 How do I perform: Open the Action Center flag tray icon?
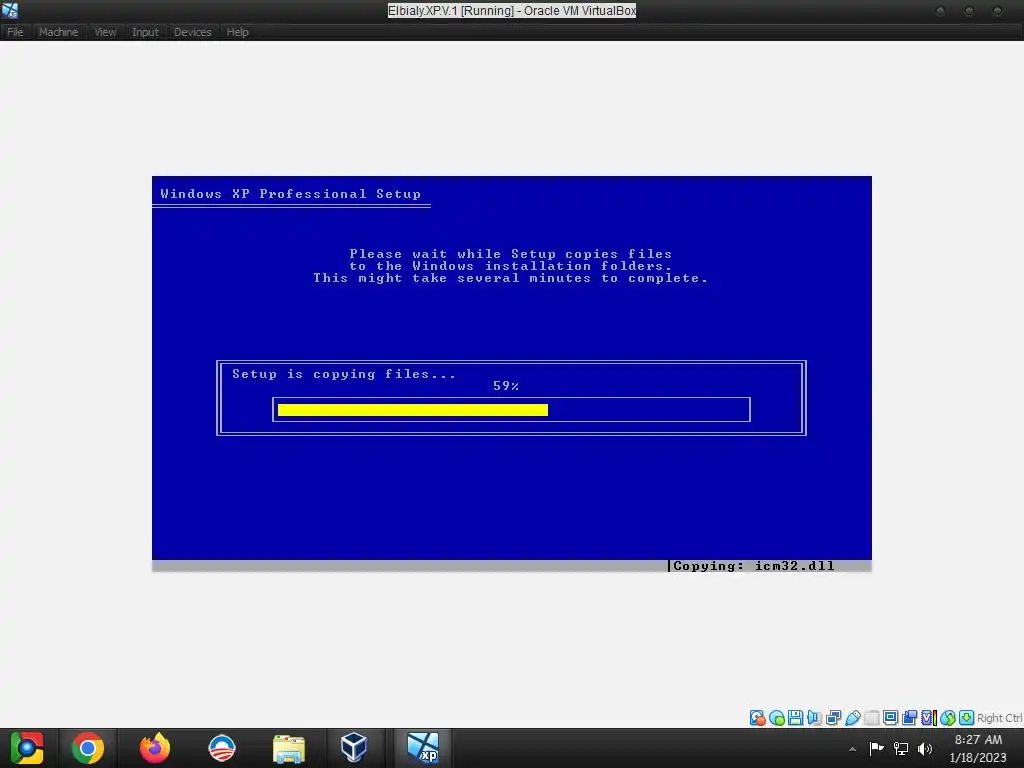(876, 748)
